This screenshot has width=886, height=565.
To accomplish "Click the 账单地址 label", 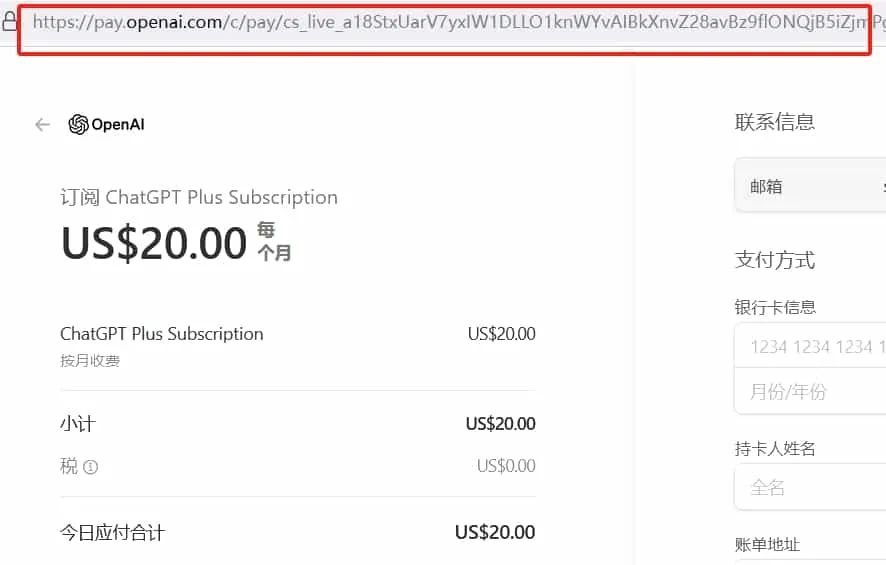I will click(x=767, y=545).
